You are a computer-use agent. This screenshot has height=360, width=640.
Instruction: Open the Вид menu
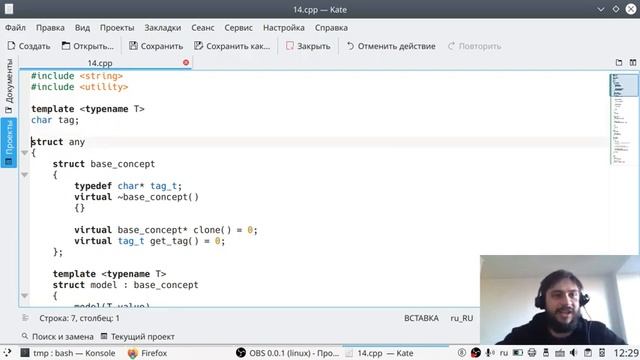[x=82, y=27]
